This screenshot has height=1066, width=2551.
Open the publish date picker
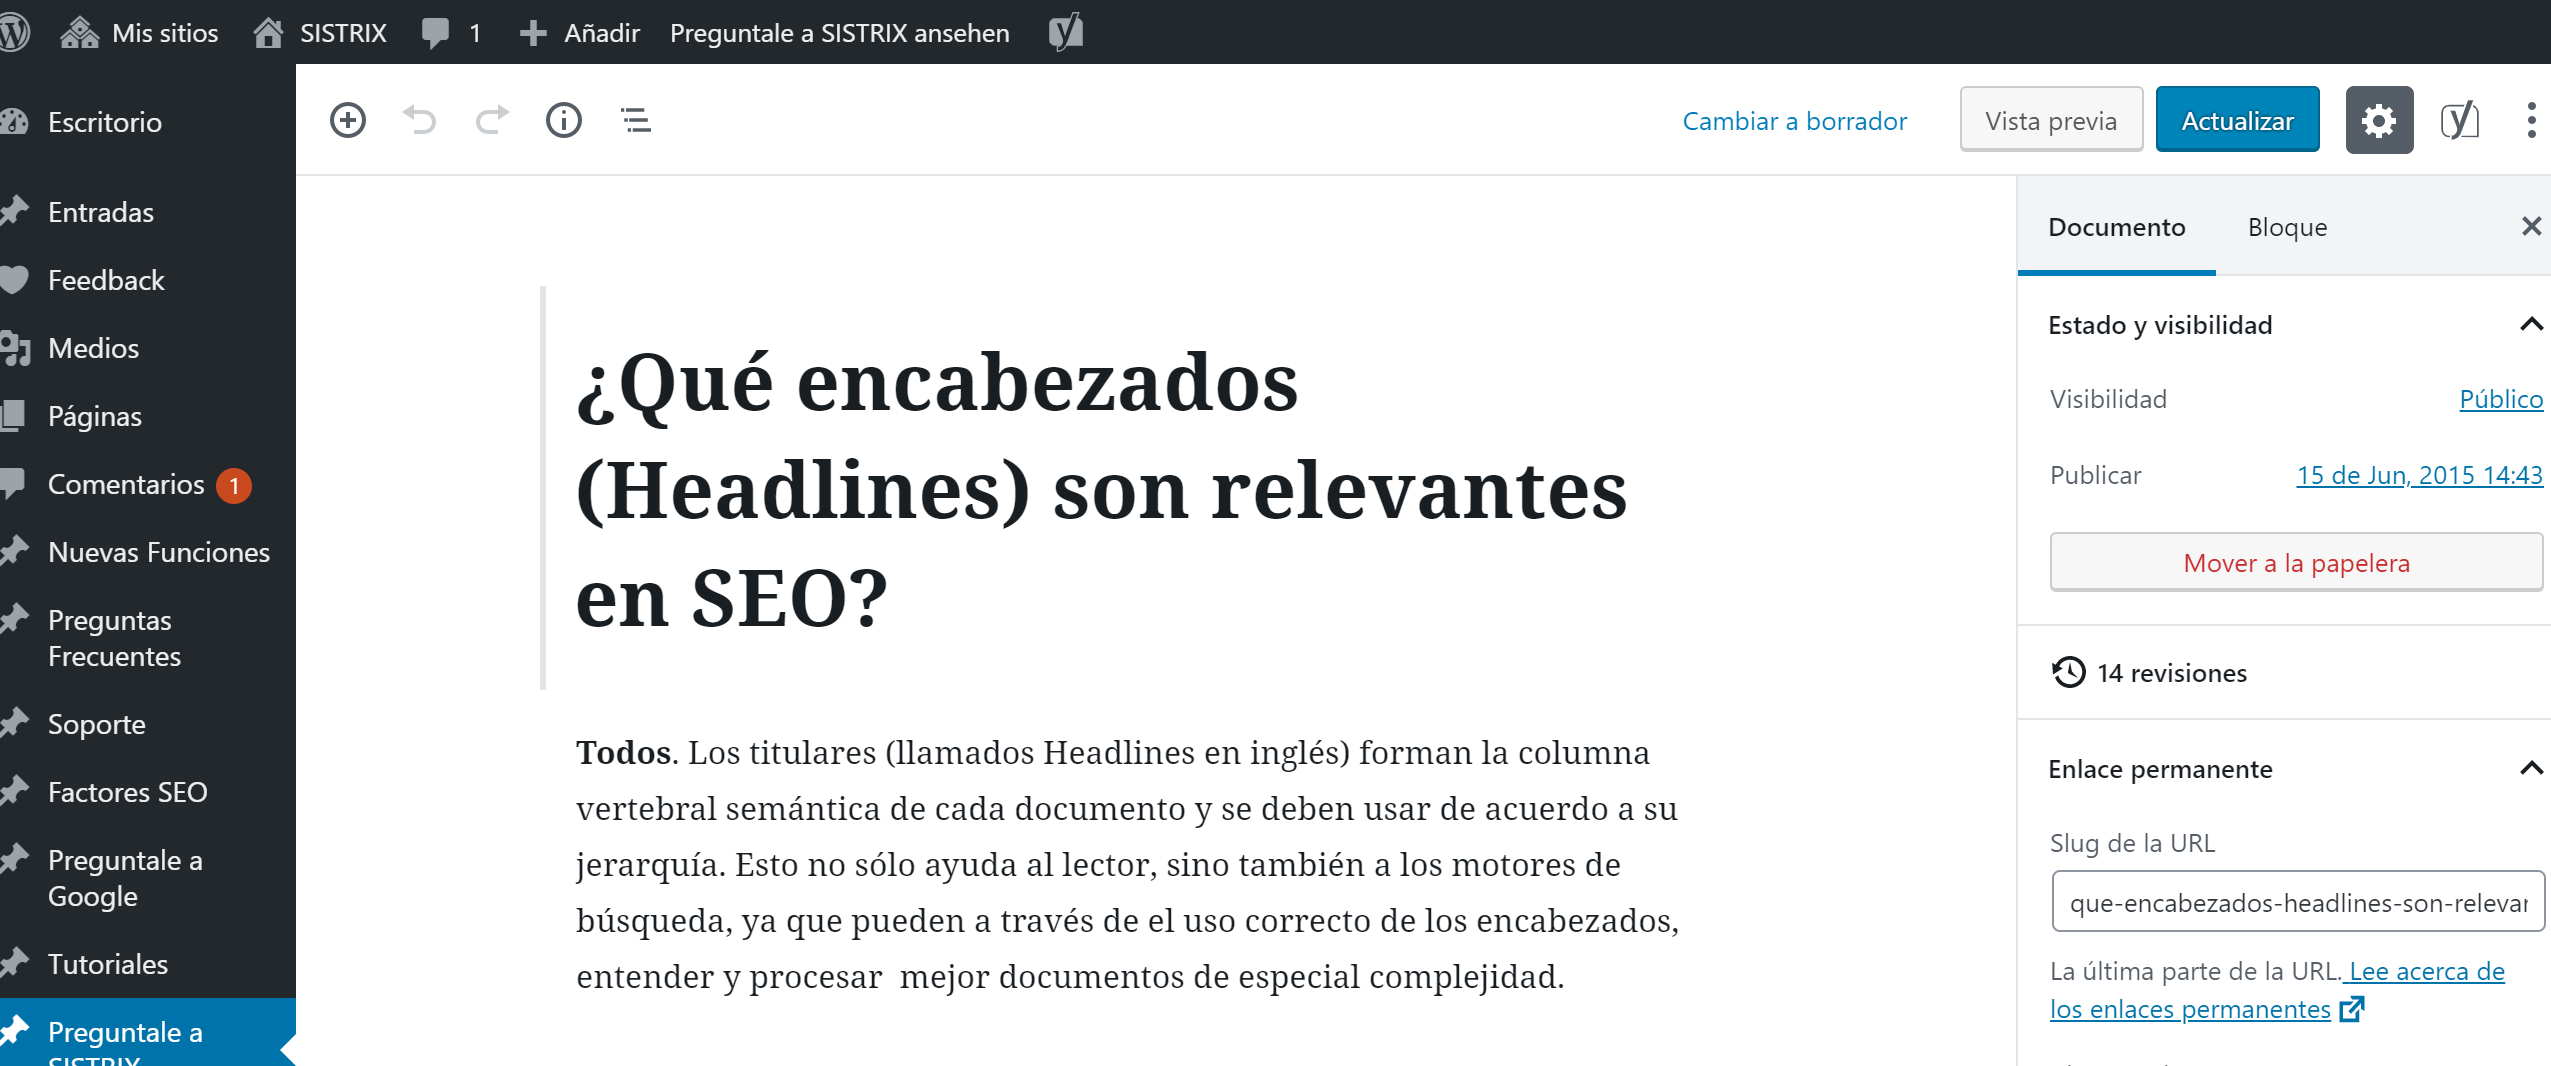[2418, 475]
